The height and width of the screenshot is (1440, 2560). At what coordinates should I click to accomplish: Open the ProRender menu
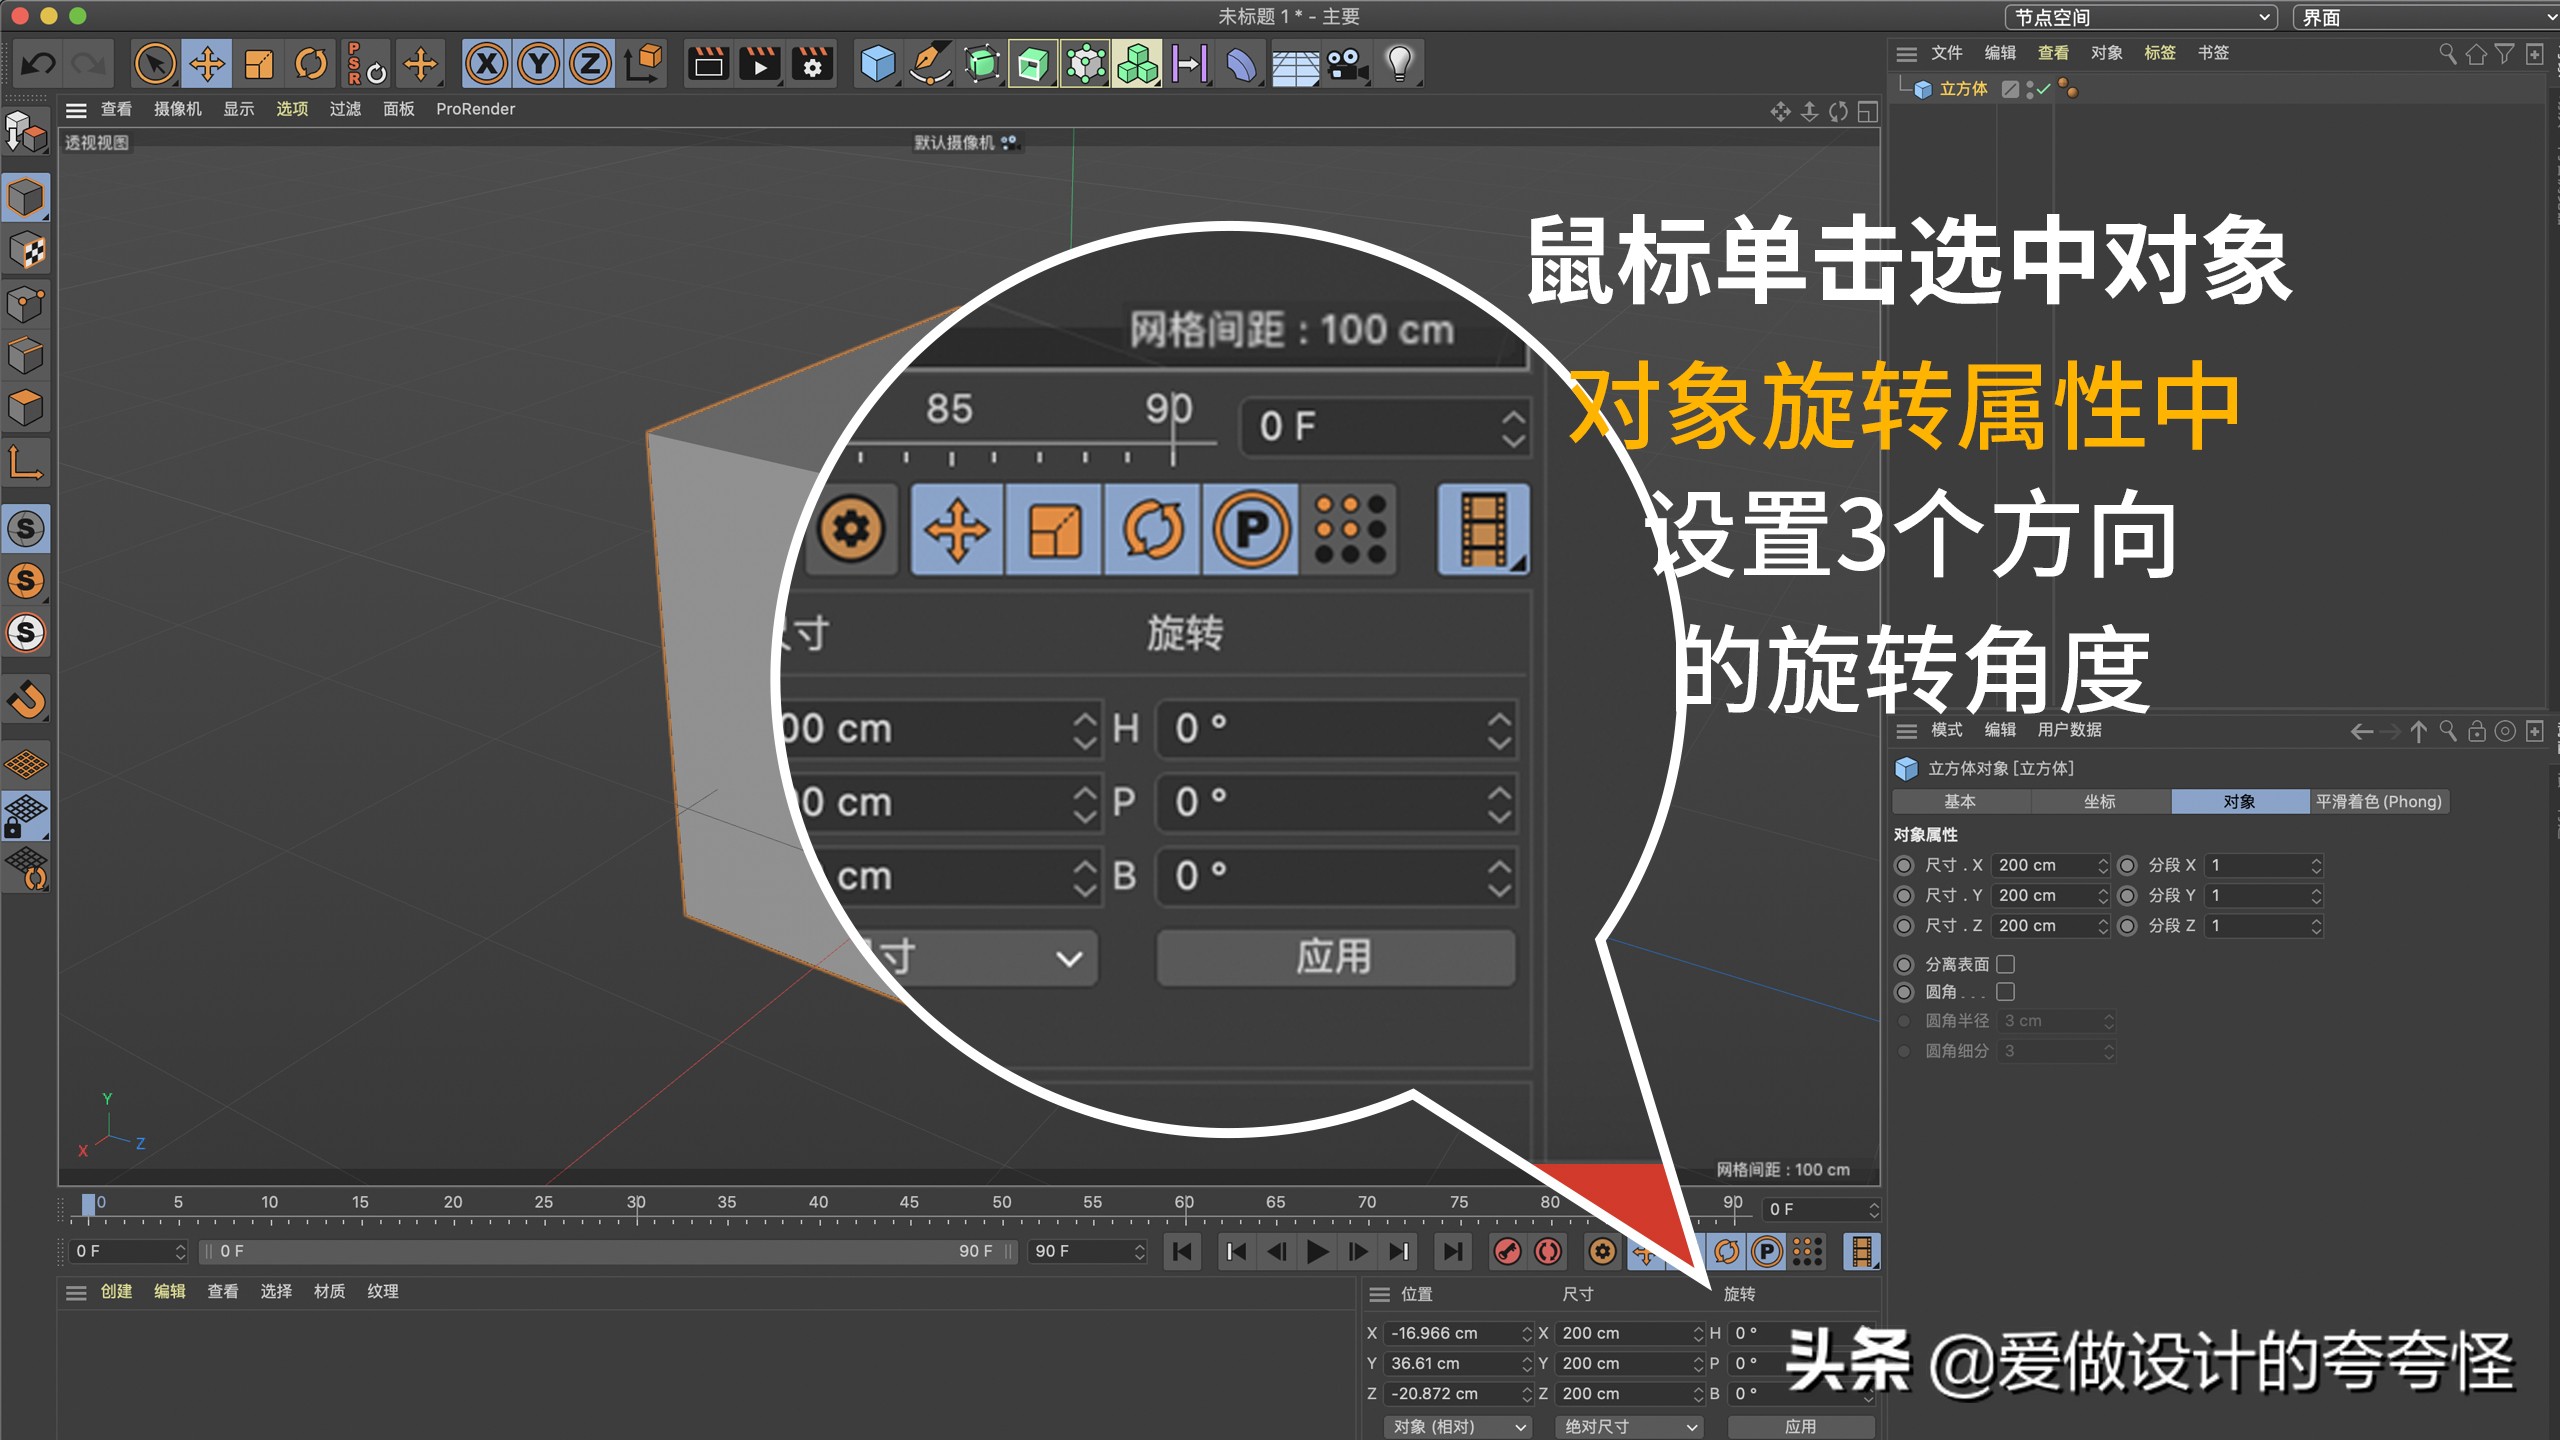[x=477, y=109]
